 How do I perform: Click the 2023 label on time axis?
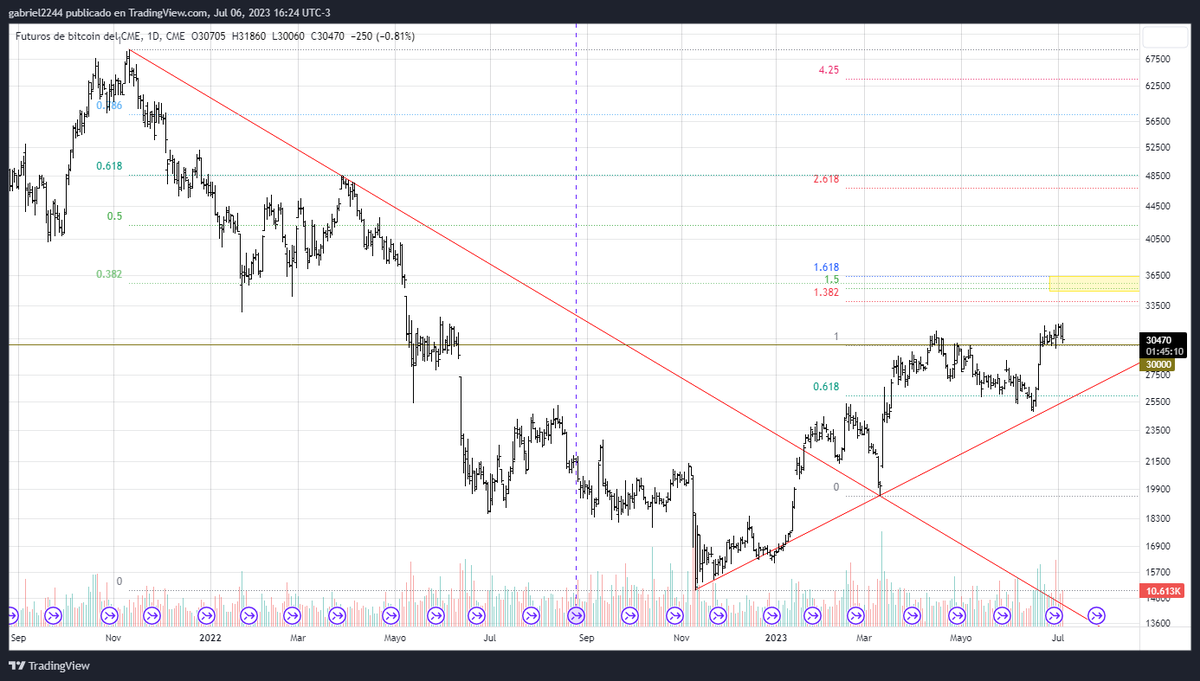(x=775, y=636)
